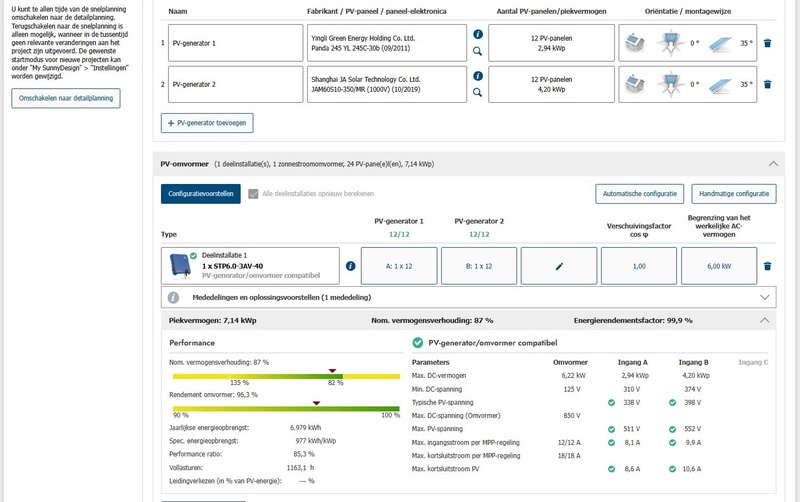Open 12 PV-panelen 4,20 kWp field

point(551,84)
